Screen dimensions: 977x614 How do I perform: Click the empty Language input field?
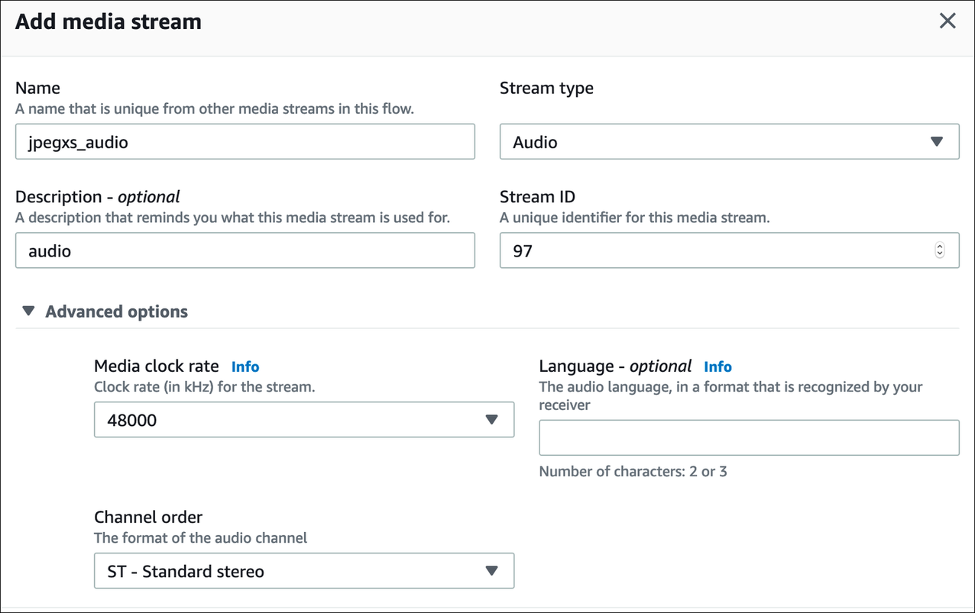click(x=748, y=438)
